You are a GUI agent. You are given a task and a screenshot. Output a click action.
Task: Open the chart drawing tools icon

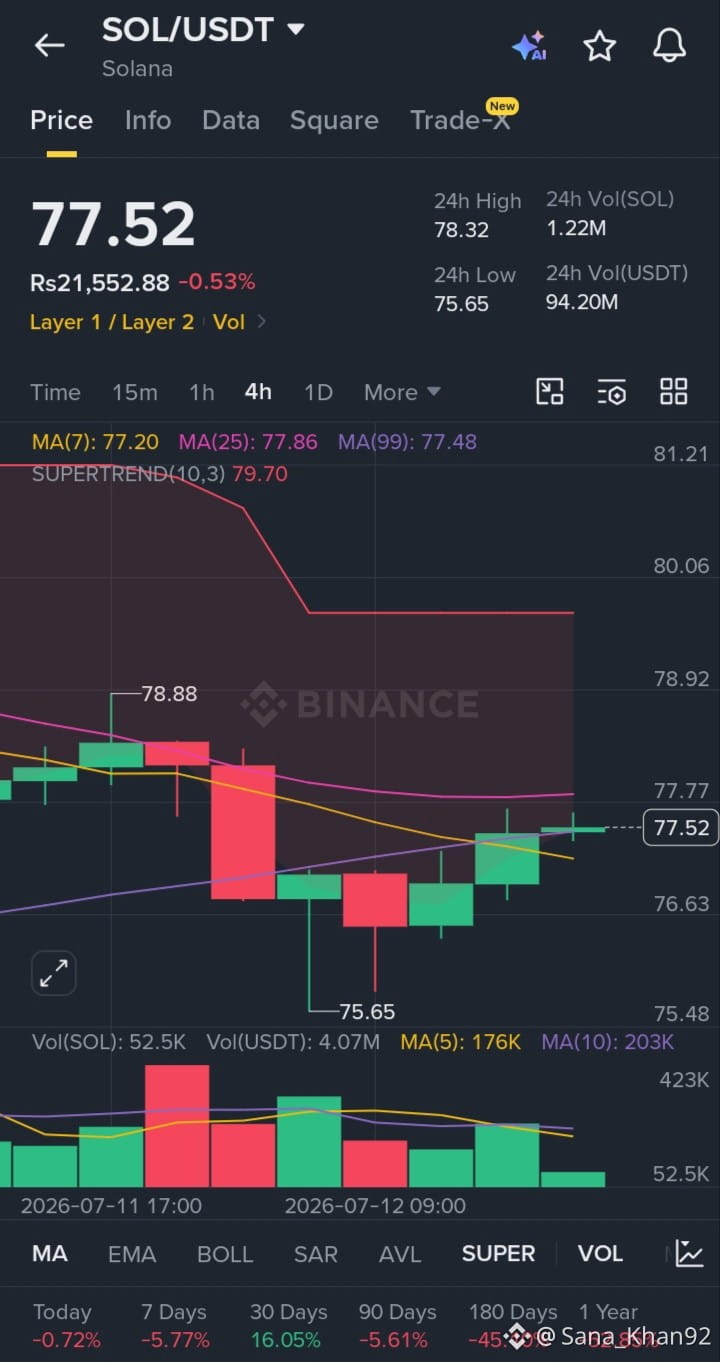coord(550,392)
